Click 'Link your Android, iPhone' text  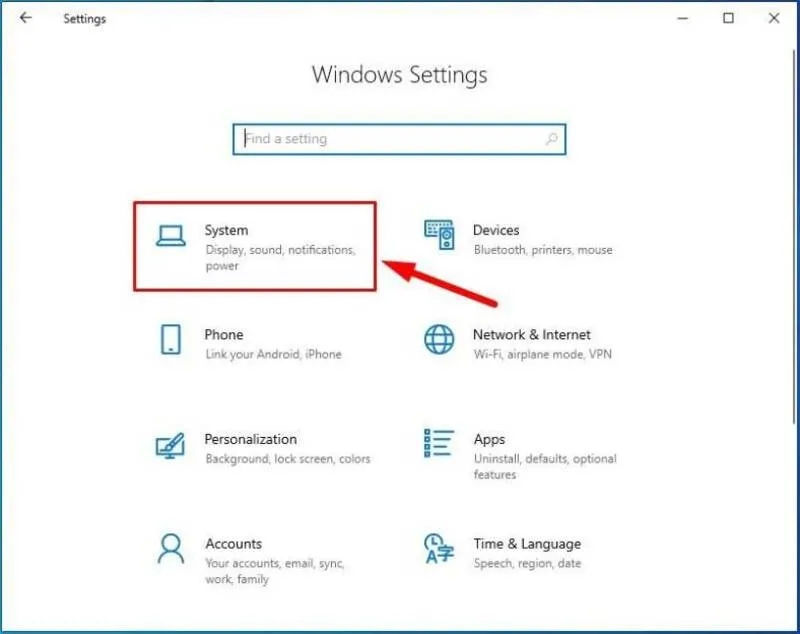tap(273, 354)
